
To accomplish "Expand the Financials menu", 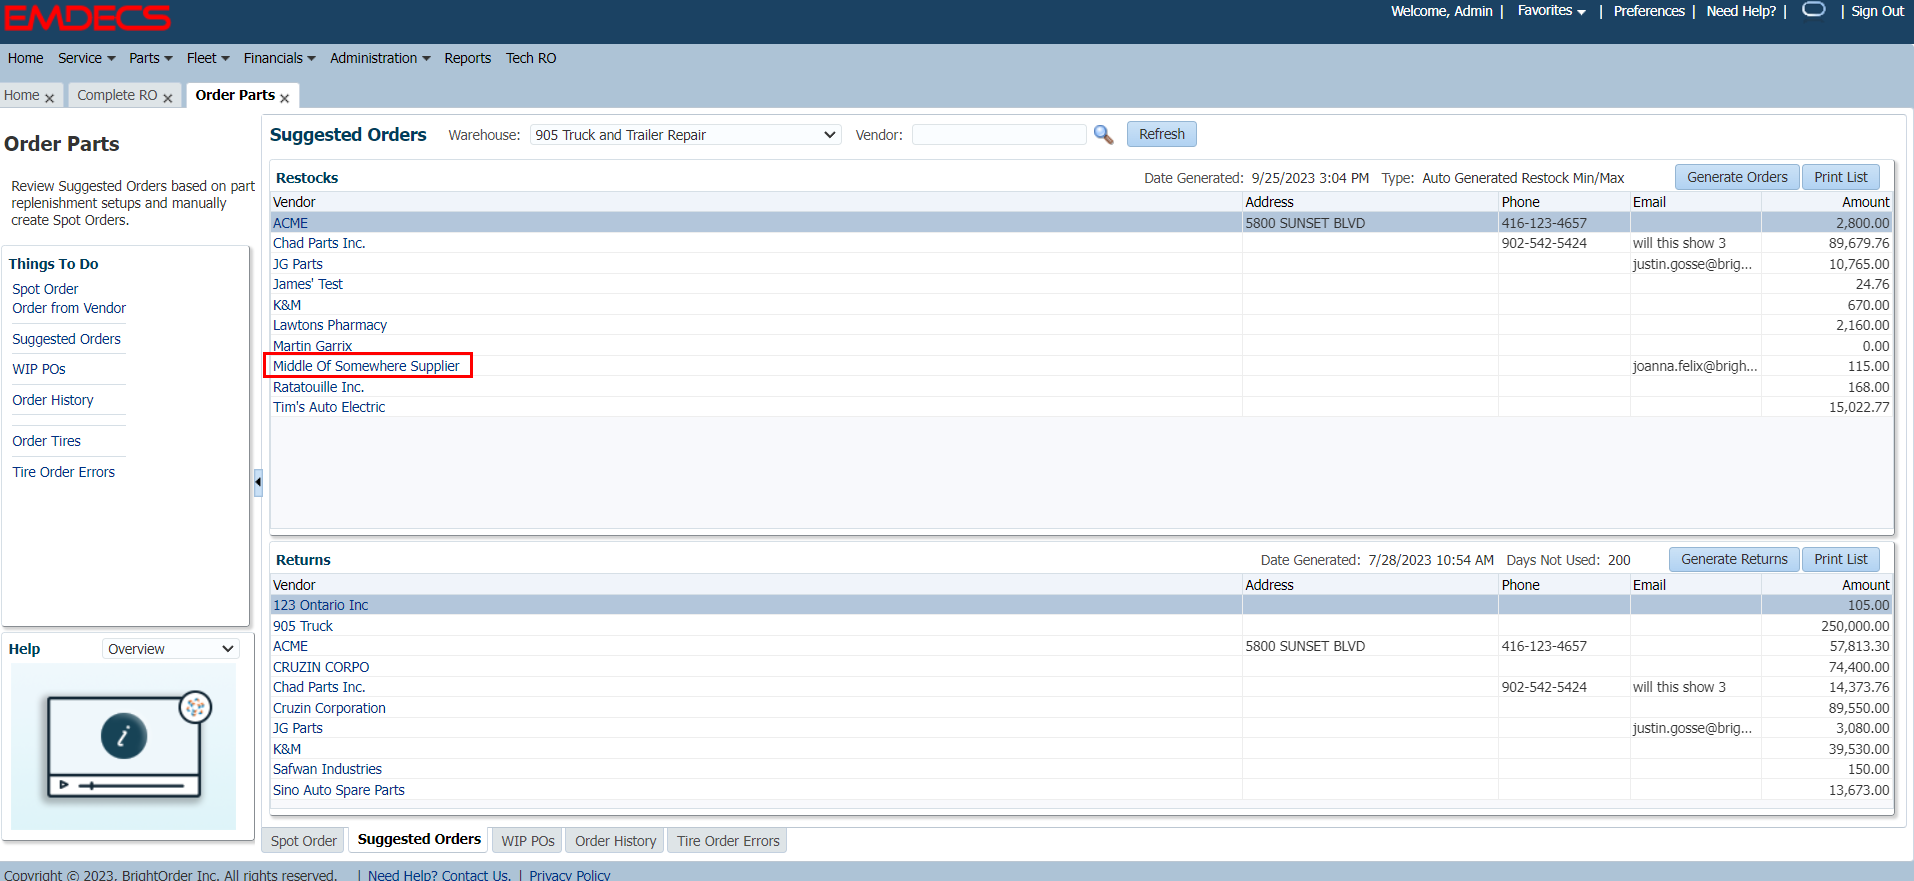I will [279, 58].
